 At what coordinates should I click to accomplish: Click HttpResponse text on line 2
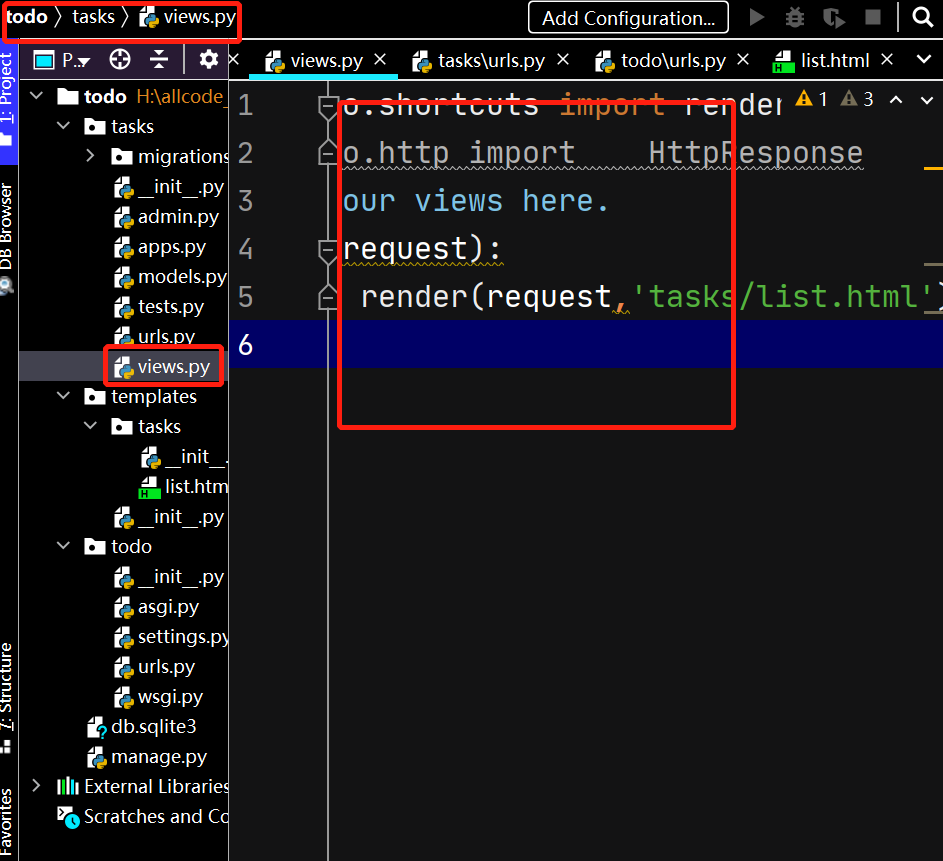point(755,153)
